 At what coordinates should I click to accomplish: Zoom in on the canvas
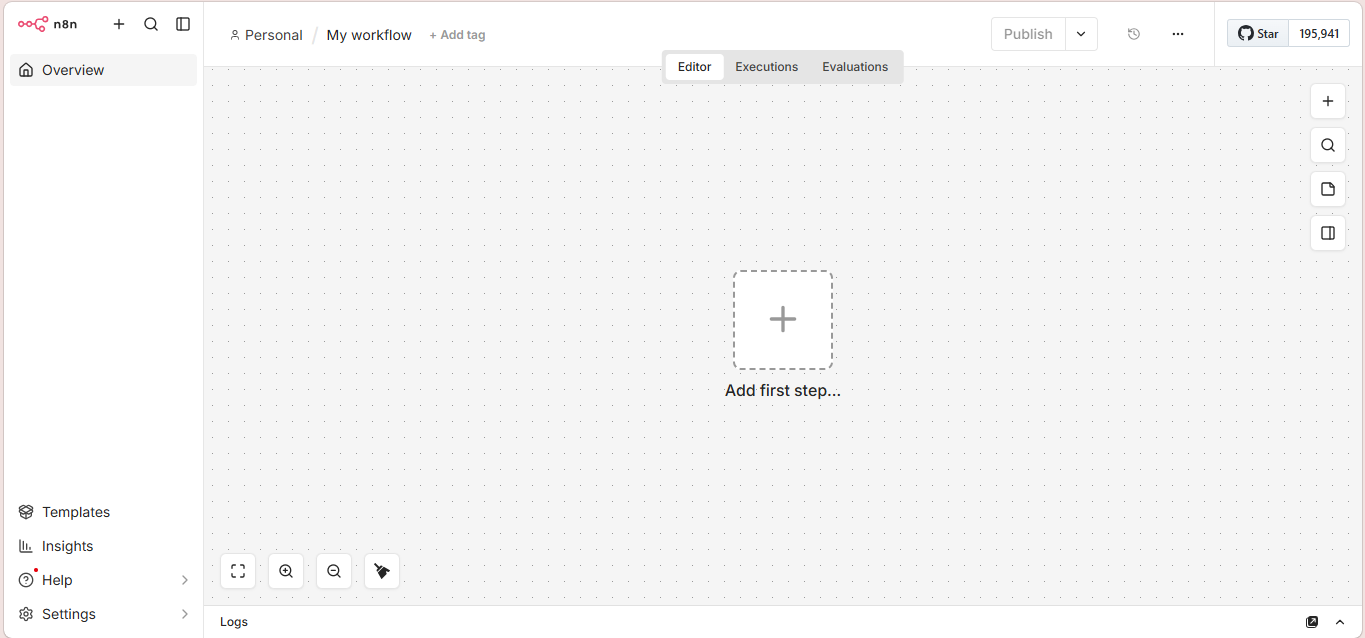point(286,571)
